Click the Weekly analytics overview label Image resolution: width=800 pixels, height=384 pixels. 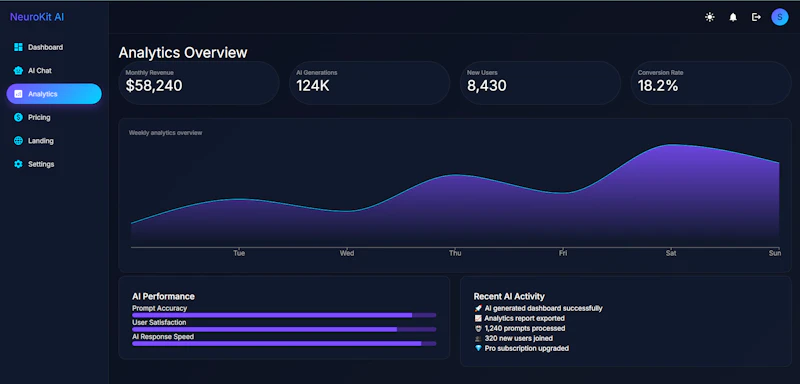pyautogui.click(x=165, y=133)
